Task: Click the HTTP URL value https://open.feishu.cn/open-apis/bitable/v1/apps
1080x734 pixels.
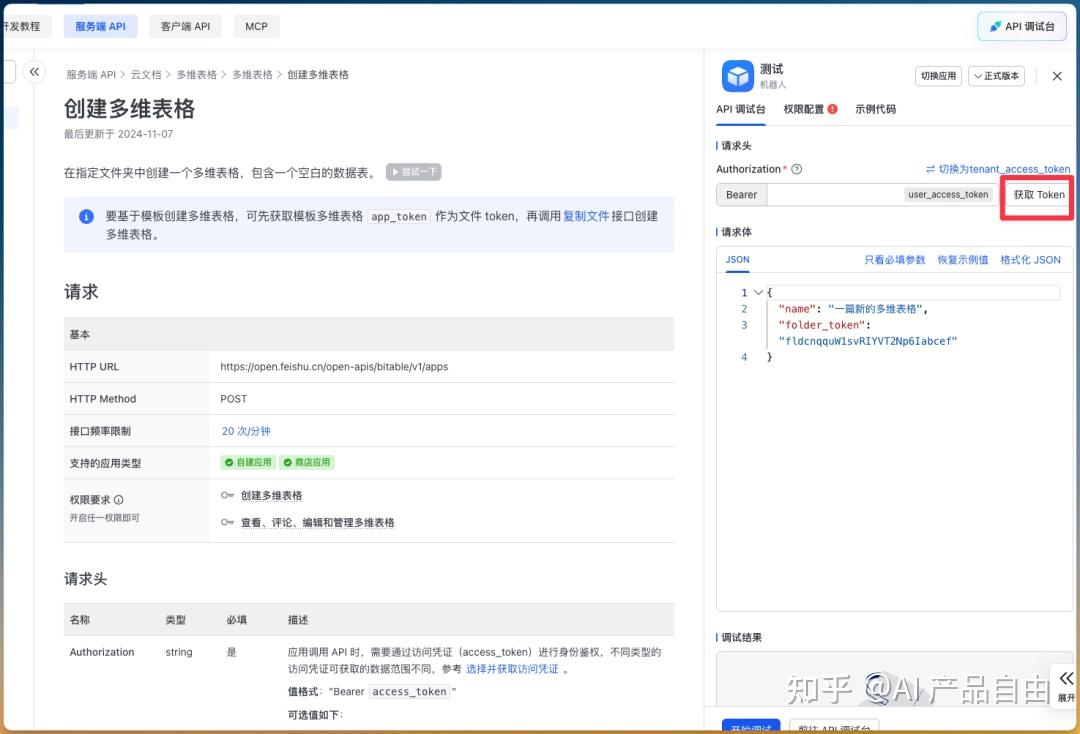Action: click(334, 366)
